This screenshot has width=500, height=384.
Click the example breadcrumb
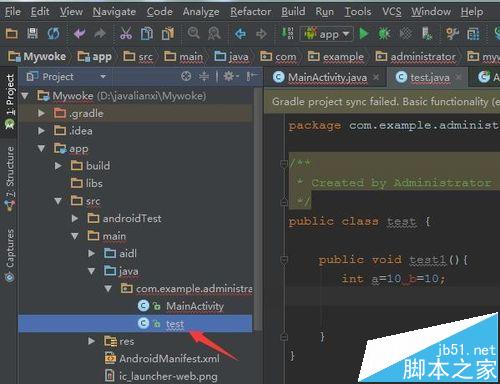[x=336, y=56]
